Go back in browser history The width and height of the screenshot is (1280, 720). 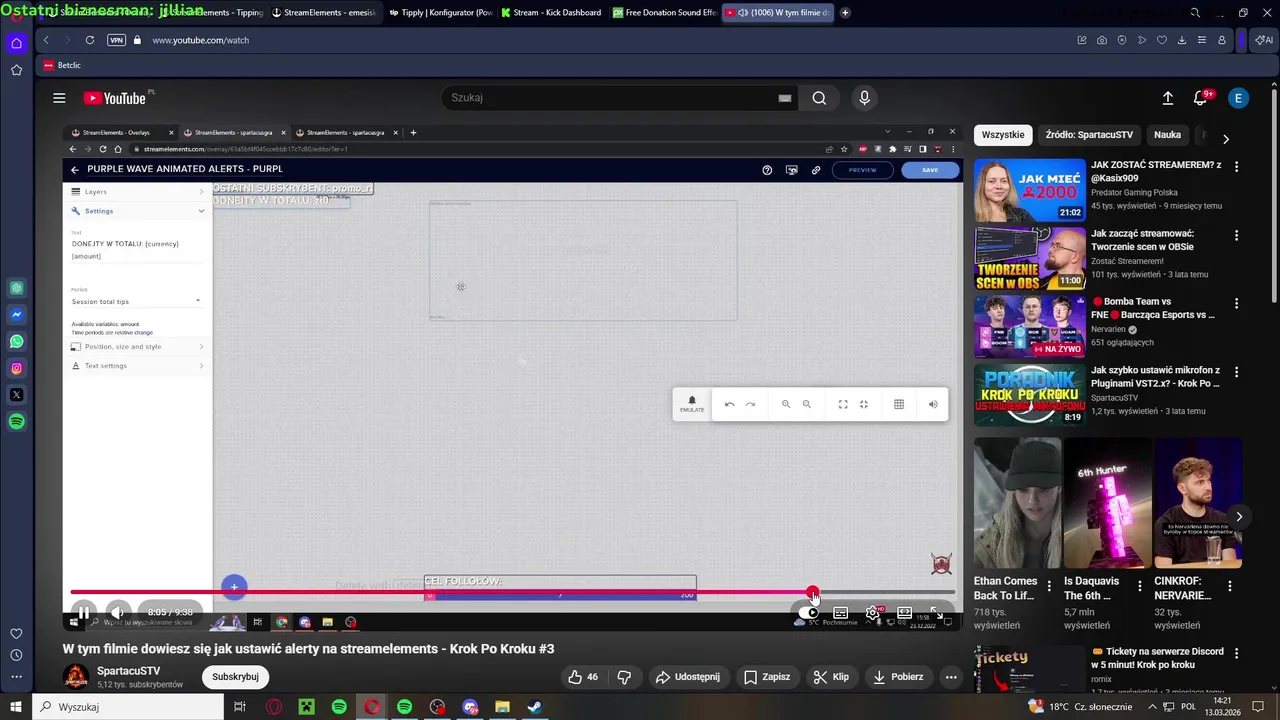pyautogui.click(x=46, y=40)
